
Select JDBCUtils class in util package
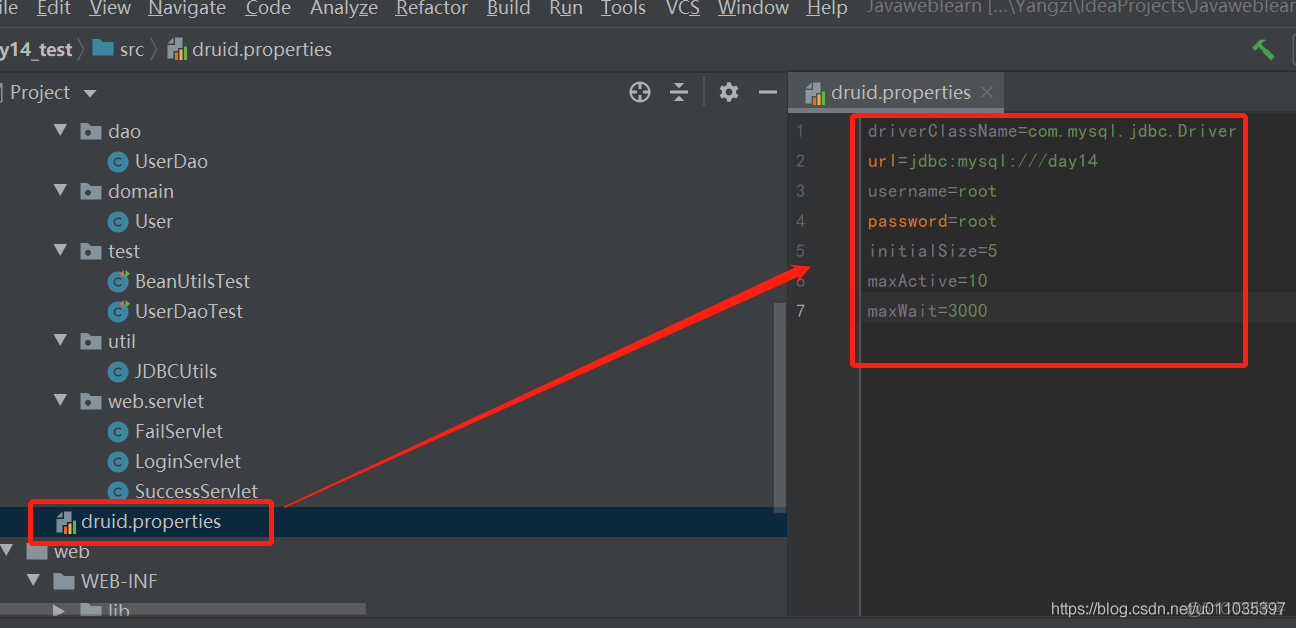175,371
